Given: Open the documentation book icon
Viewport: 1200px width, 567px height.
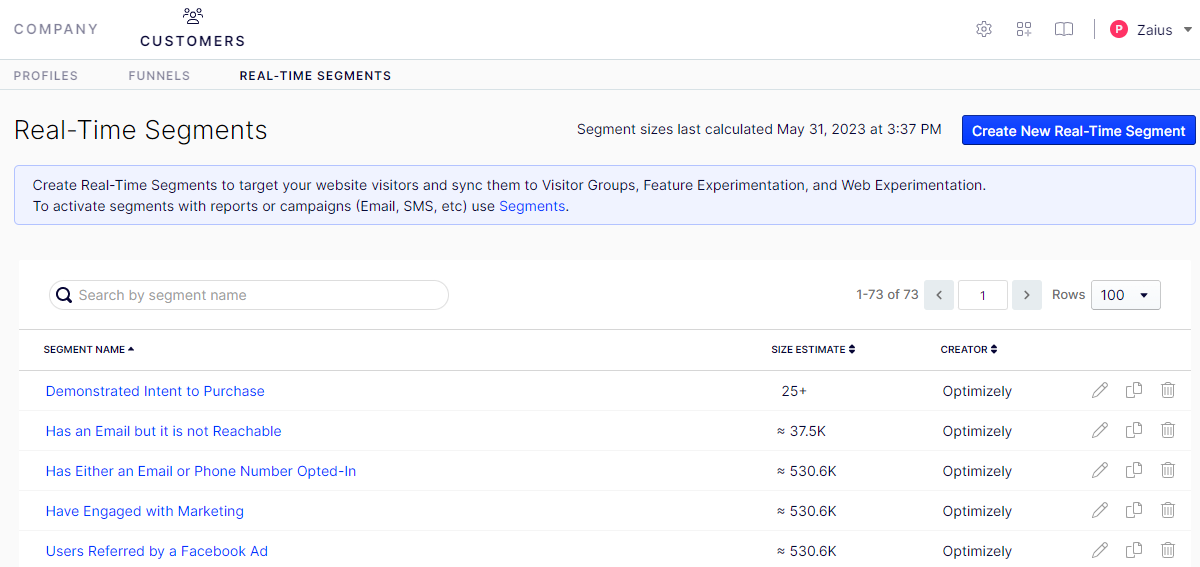Looking at the screenshot, I should (x=1064, y=29).
